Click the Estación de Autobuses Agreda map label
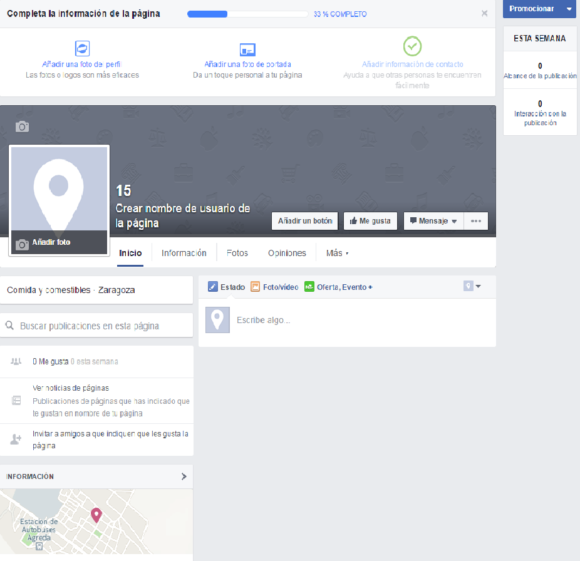580x561 pixels. (39, 530)
